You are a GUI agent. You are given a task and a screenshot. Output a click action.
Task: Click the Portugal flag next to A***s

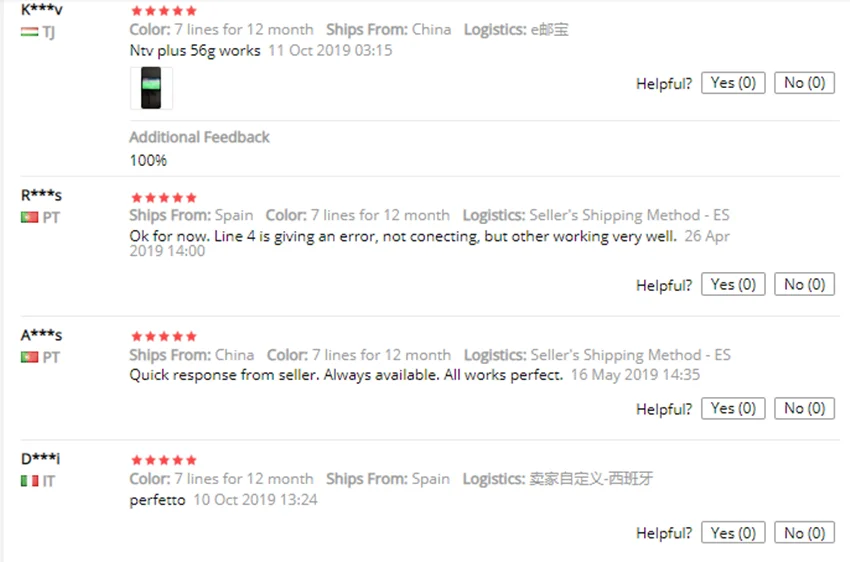[x=29, y=357]
